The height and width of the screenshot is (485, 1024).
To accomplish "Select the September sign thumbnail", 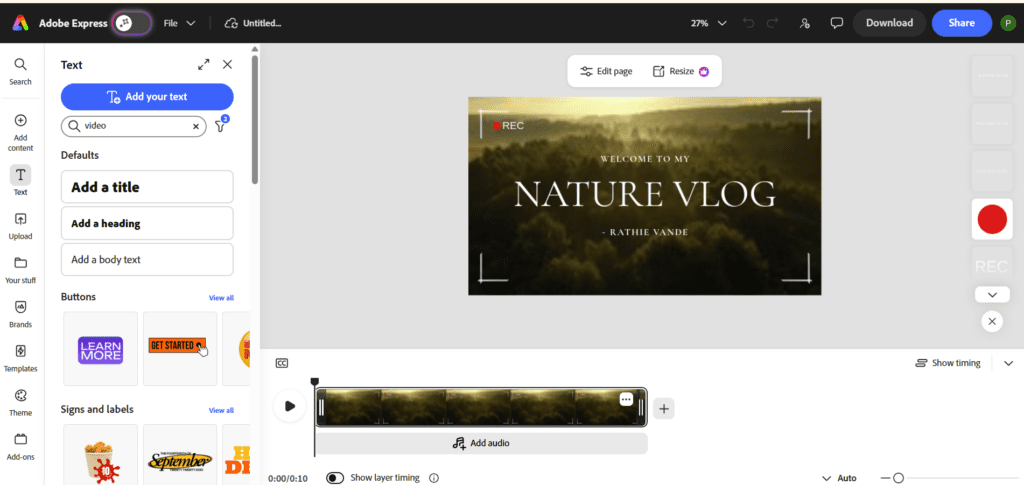I will point(180,454).
